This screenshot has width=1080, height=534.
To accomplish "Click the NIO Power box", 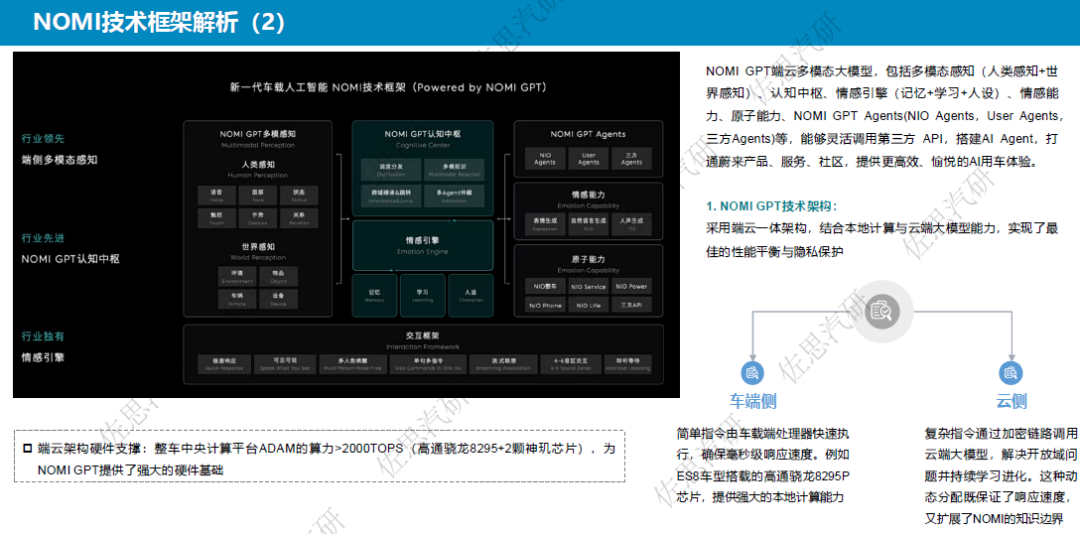I will 631,286.
